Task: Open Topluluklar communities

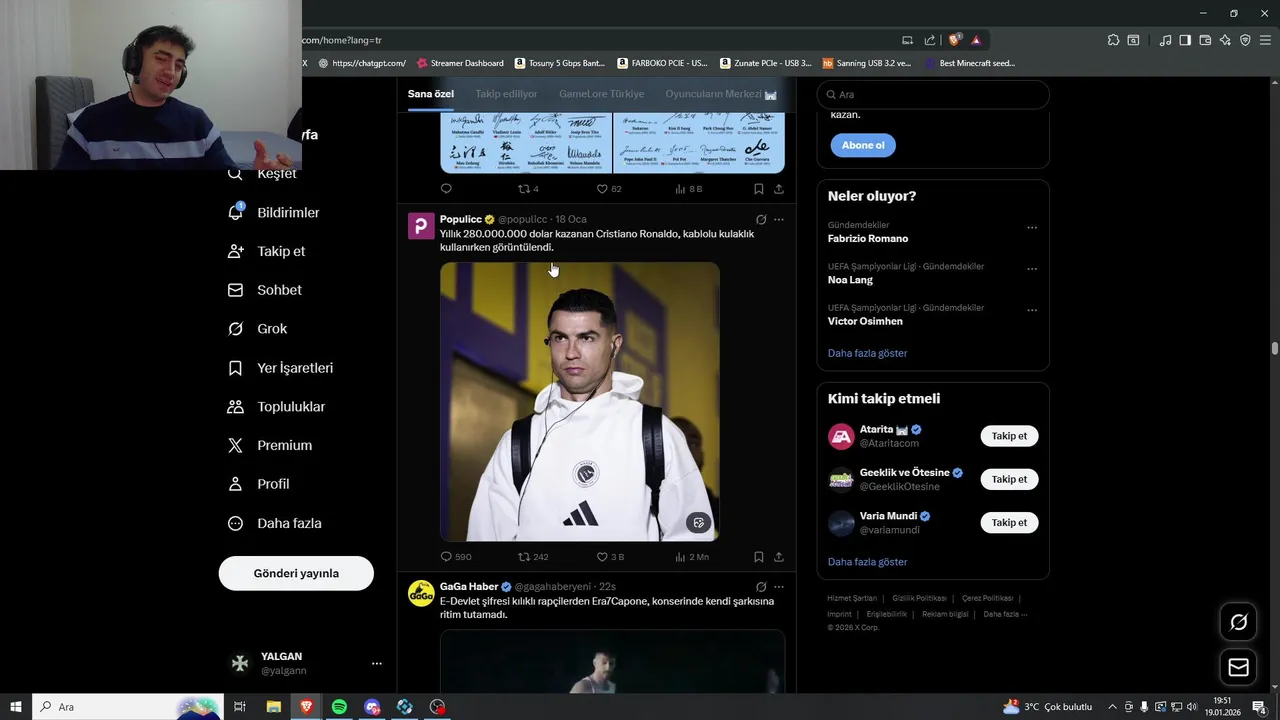Action: pyautogui.click(x=276, y=407)
